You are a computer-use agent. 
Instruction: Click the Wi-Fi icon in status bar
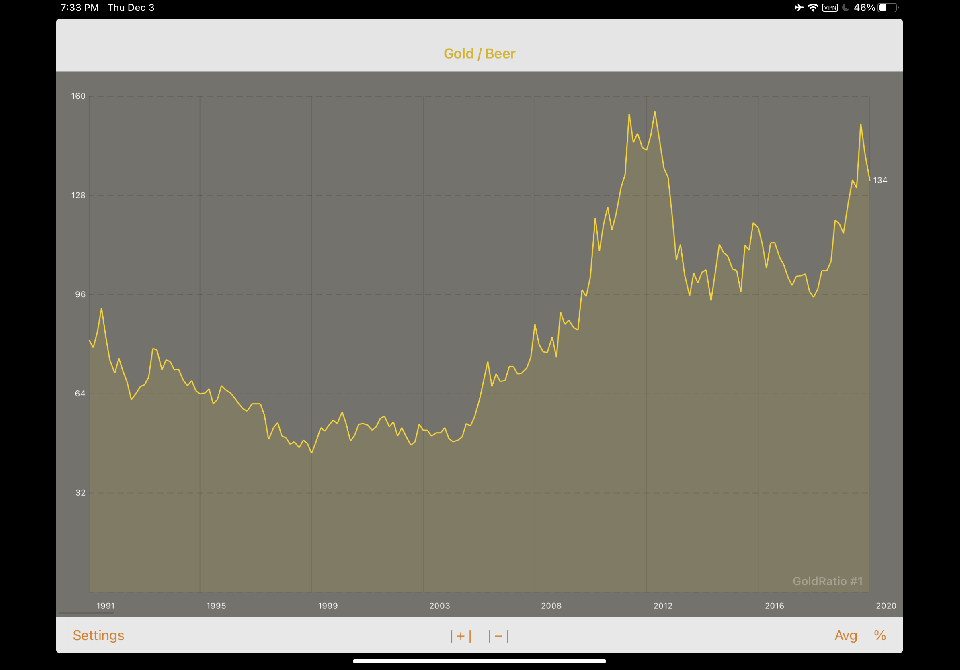coord(813,7)
